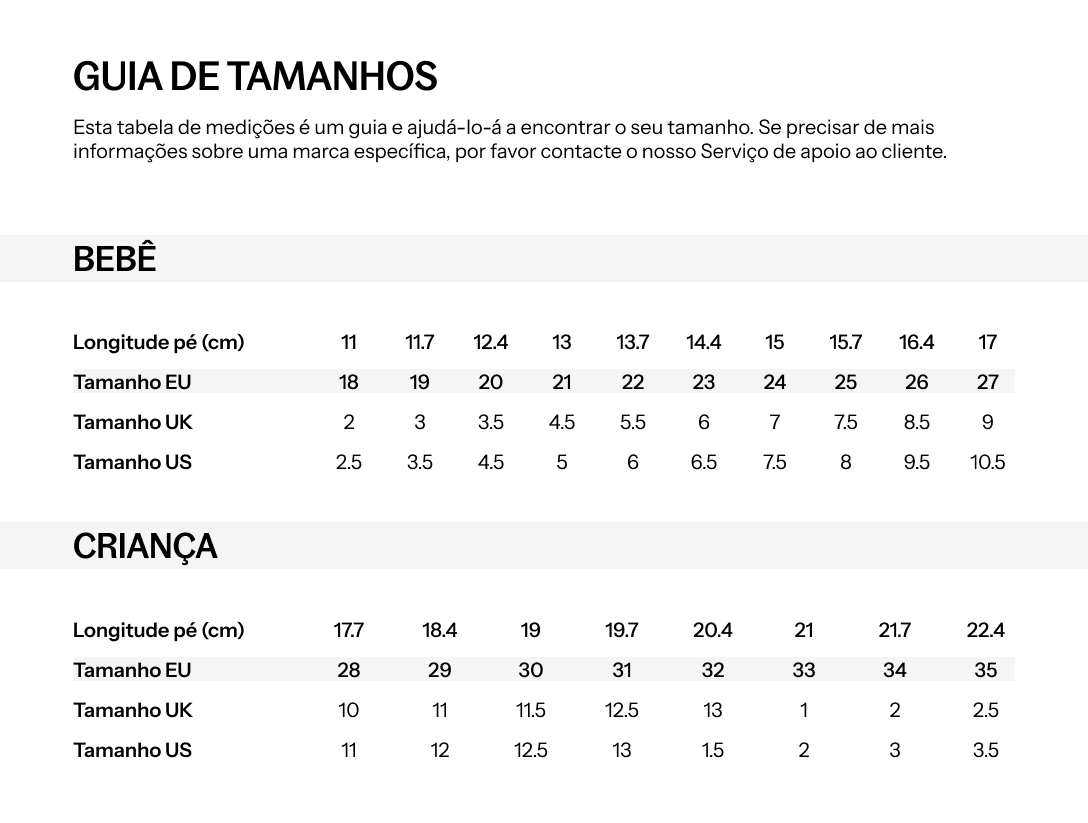Click Tamanho UK label in baby table
This screenshot has width=1088, height=823.
(133, 422)
